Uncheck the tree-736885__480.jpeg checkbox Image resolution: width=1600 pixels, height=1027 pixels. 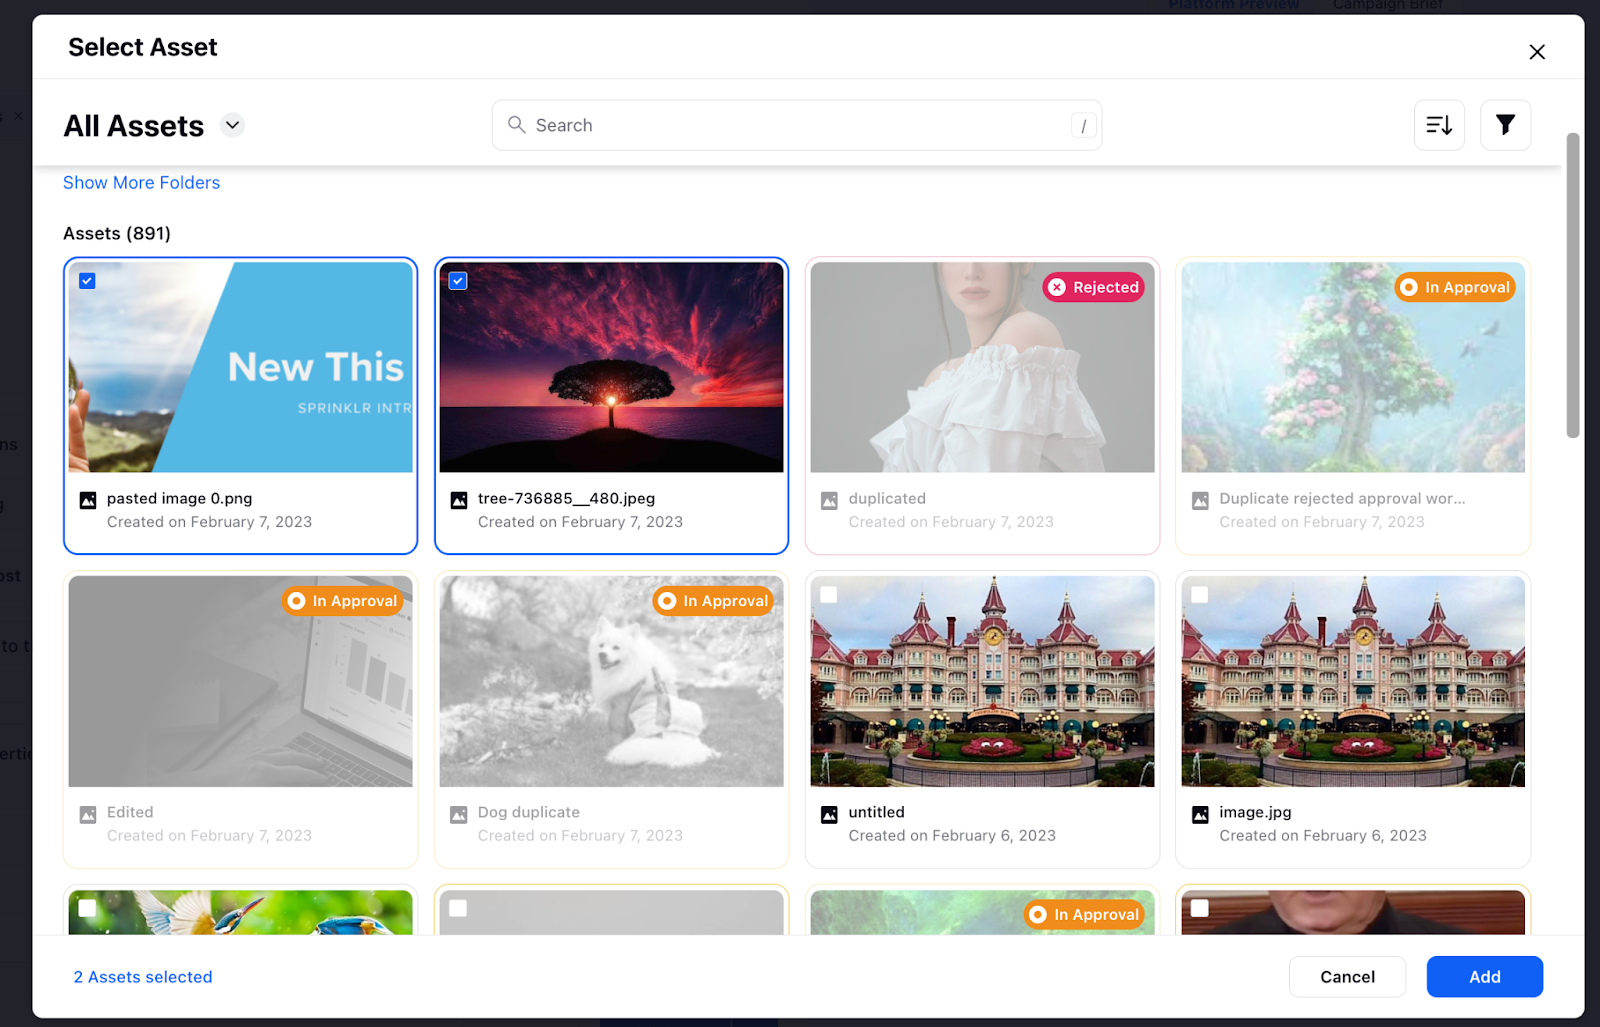click(x=458, y=281)
